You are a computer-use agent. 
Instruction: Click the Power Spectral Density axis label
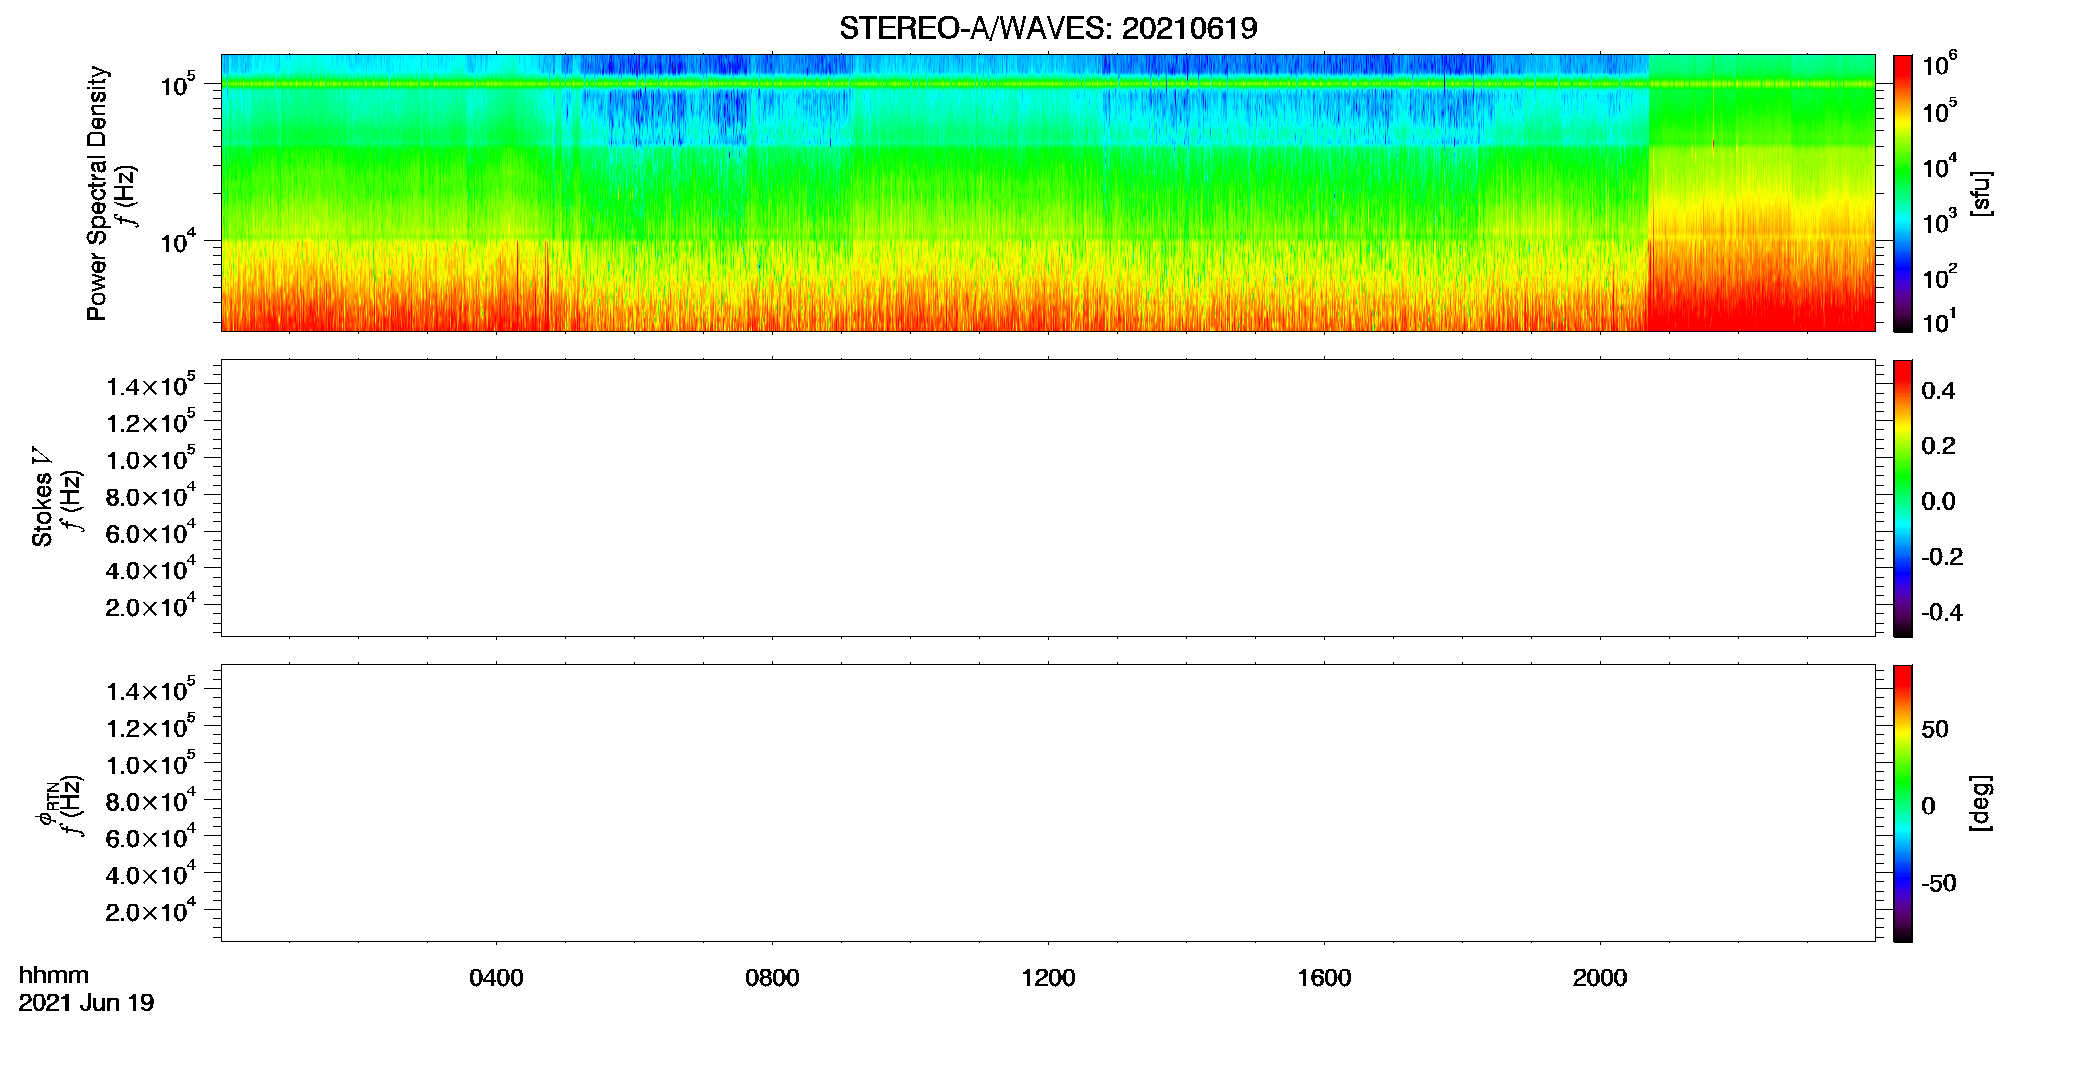click(97, 193)
